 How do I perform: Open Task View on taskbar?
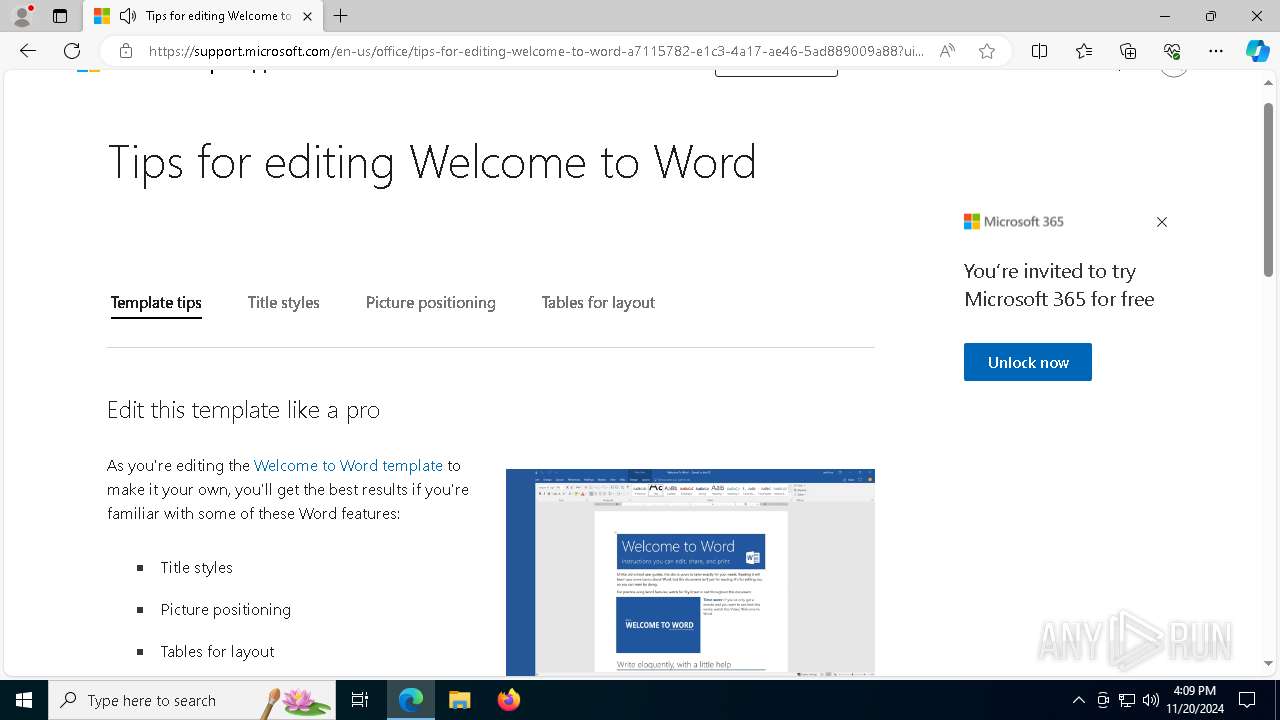(x=360, y=700)
